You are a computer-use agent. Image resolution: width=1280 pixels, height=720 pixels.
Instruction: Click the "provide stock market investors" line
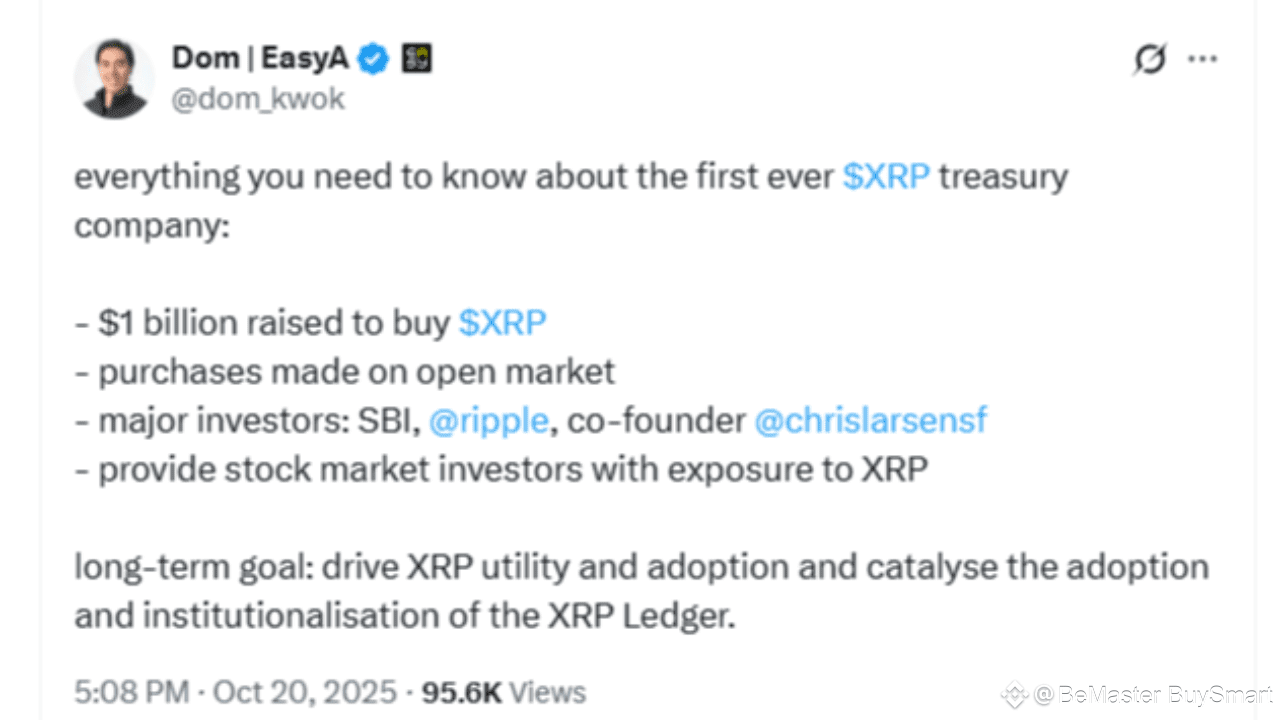pos(502,470)
